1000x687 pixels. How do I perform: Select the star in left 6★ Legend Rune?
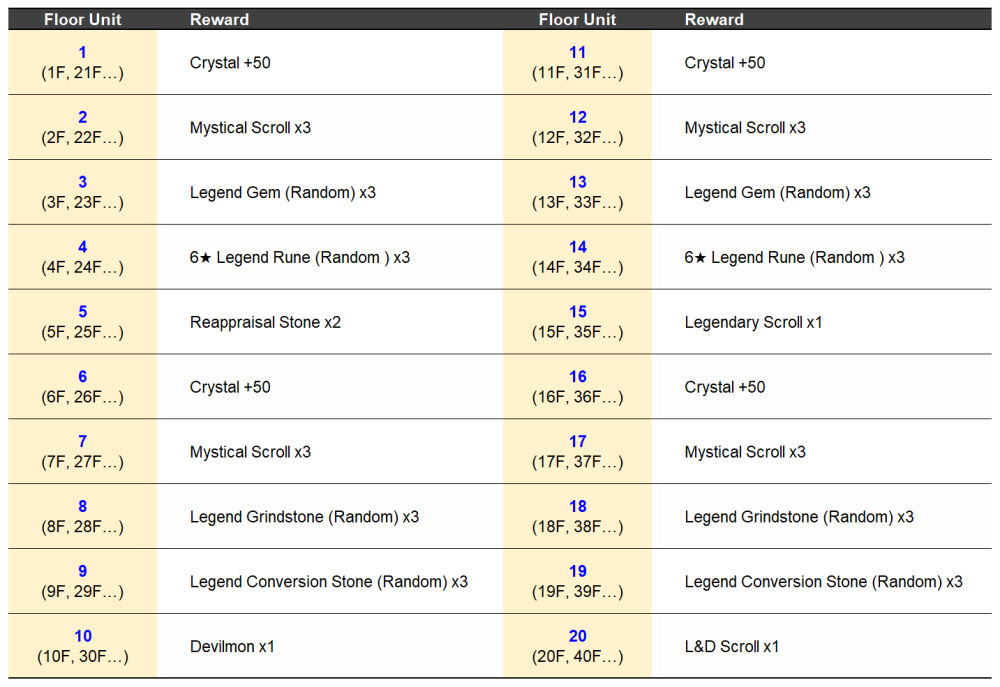tap(205, 258)
